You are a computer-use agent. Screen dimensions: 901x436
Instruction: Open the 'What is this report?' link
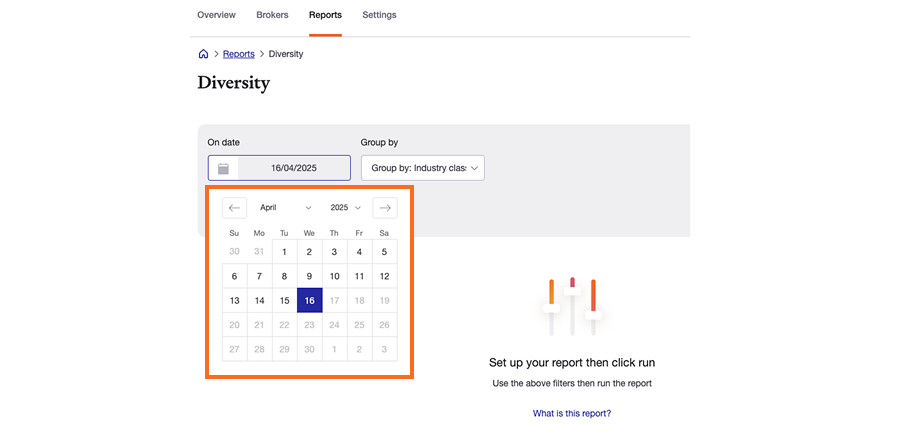pyautogui.click(x=572, y=413)
